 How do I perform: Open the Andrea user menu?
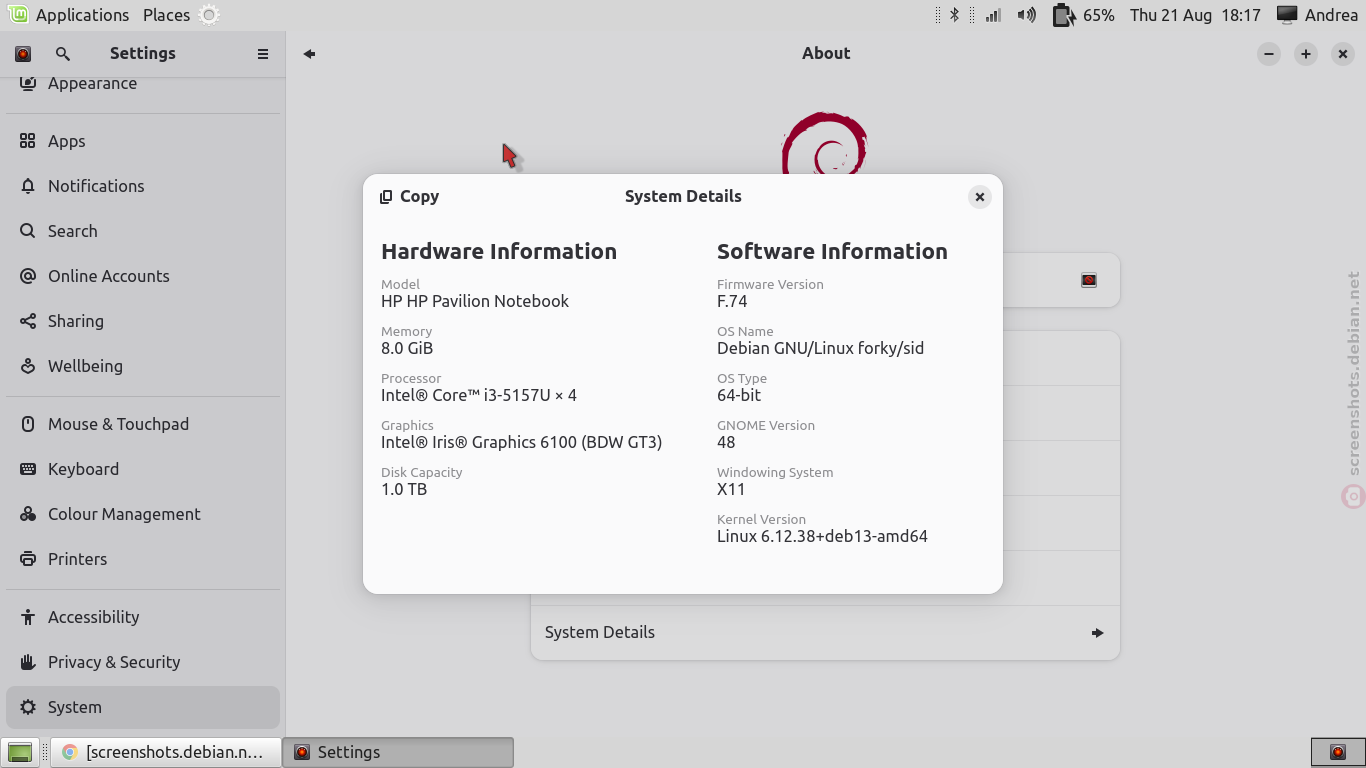[1317, 15]
